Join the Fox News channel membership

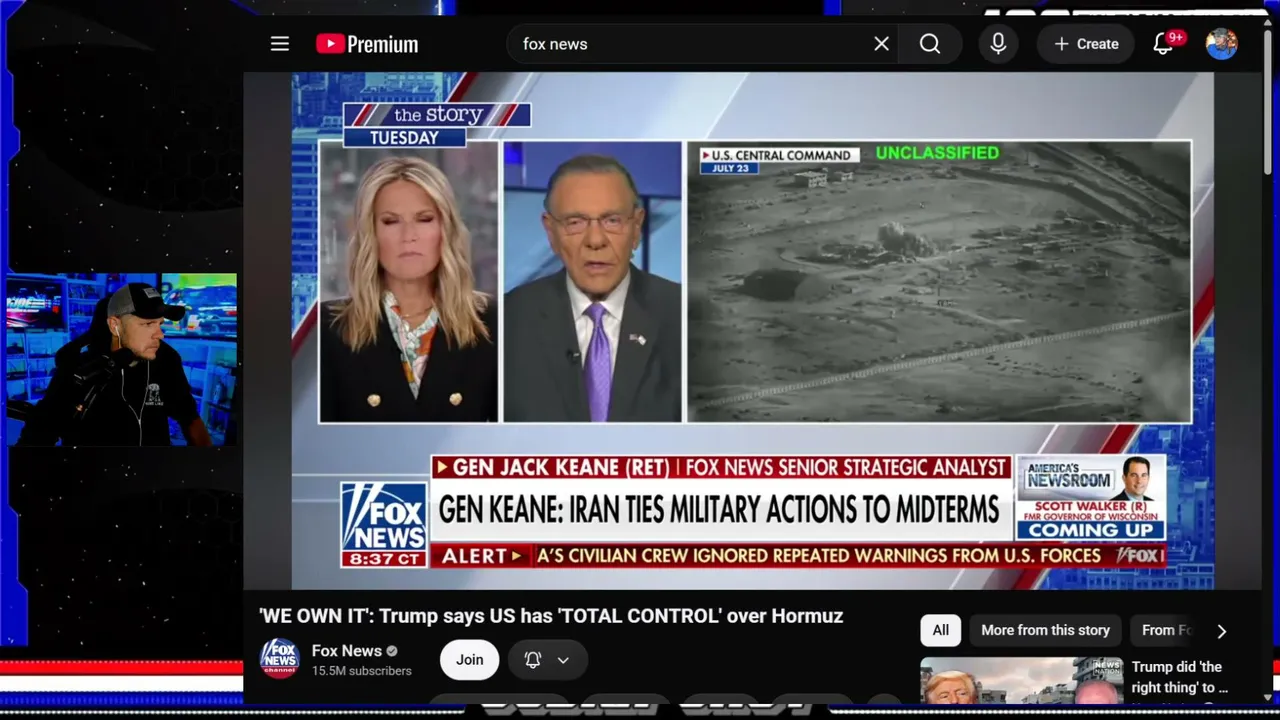pyautogui.click(x=469, y=660)
